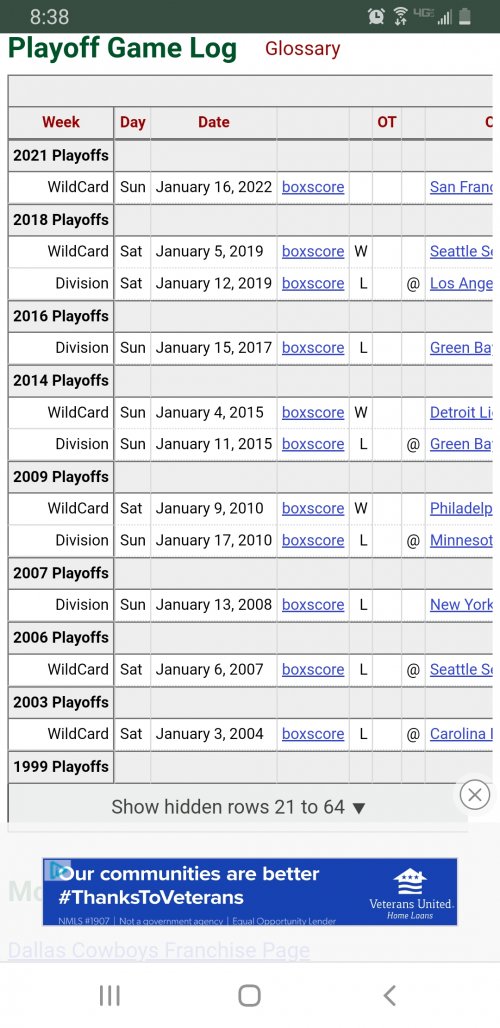
Task: Open boxscore for January 16, 2022 game
Action: [x=313, y=187]
